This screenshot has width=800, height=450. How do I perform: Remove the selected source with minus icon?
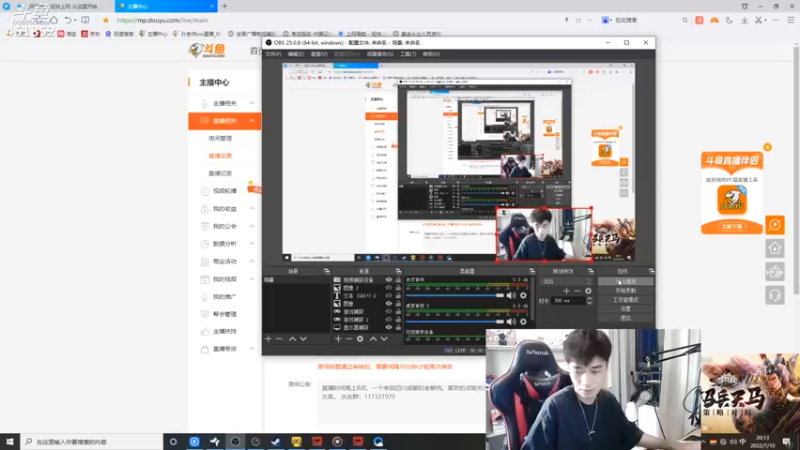(x=349, y=339)
